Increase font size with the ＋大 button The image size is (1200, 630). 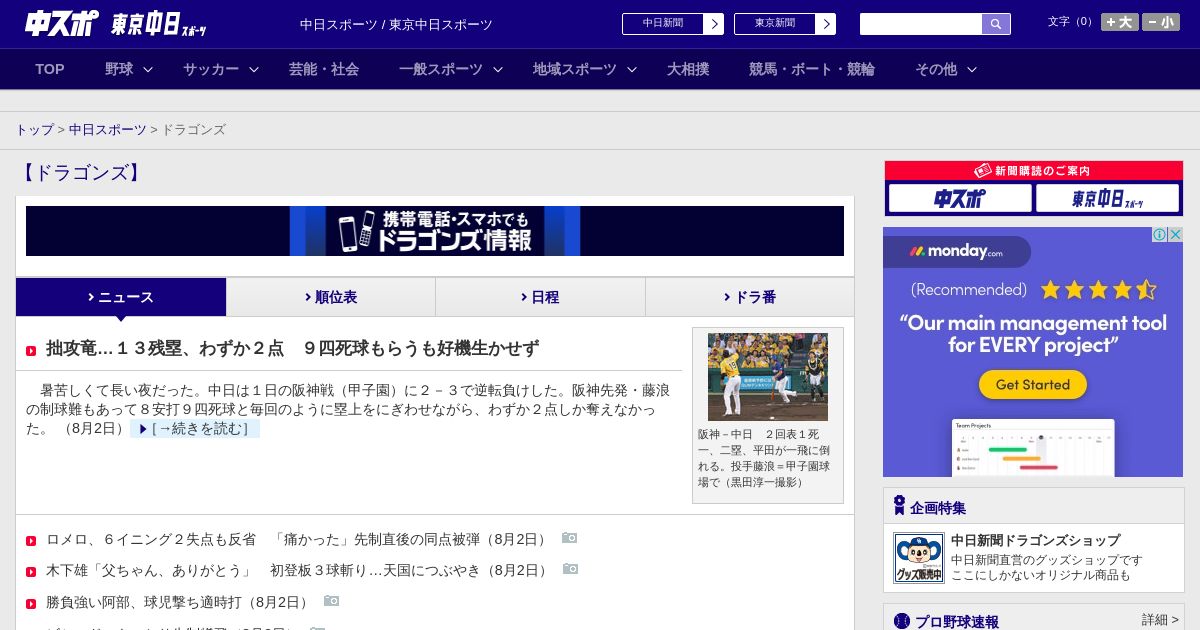pyautogui.click(x=1120, y=22)
